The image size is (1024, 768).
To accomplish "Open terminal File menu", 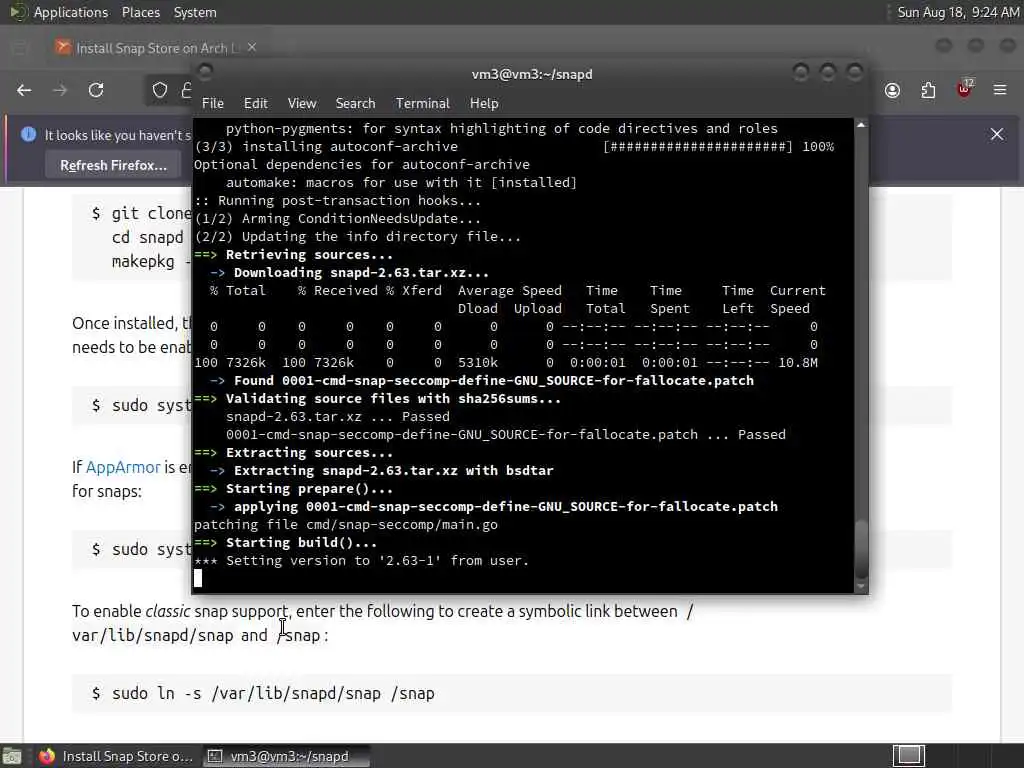I will tap(213, 103).
